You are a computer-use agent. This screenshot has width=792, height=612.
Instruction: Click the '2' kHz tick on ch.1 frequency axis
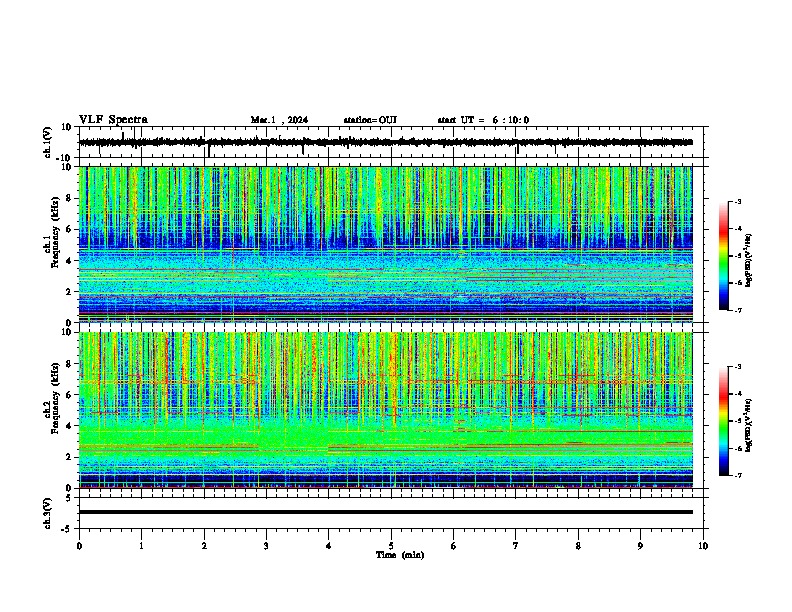[69, 292]
